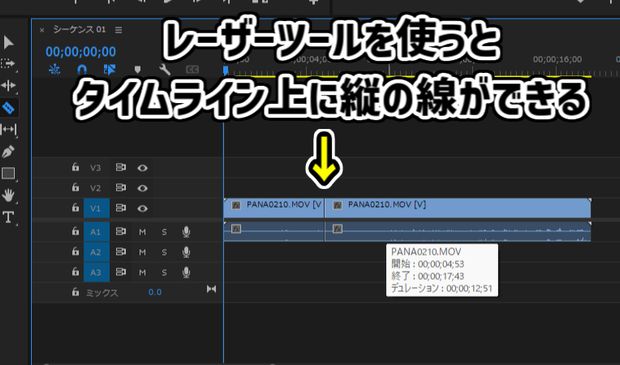
Task: Click the second PANA0210.MOV video clip
Action: tap(458, 208)
